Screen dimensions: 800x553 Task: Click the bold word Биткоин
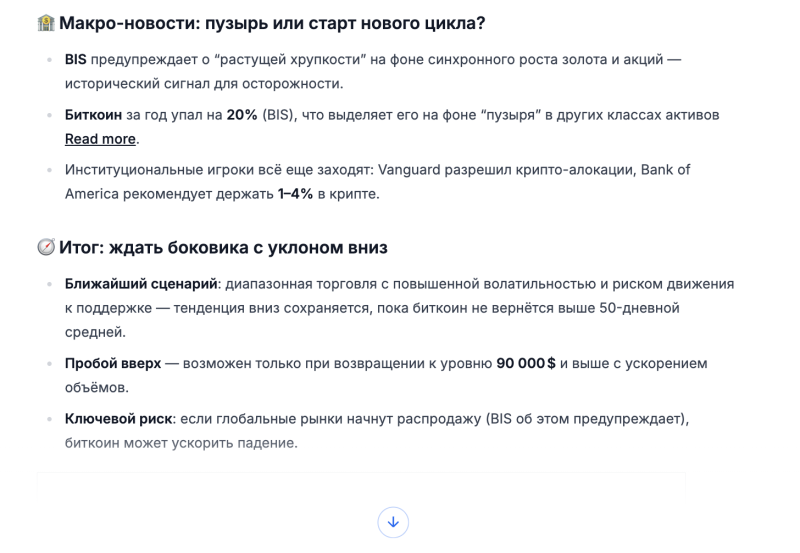93,115
